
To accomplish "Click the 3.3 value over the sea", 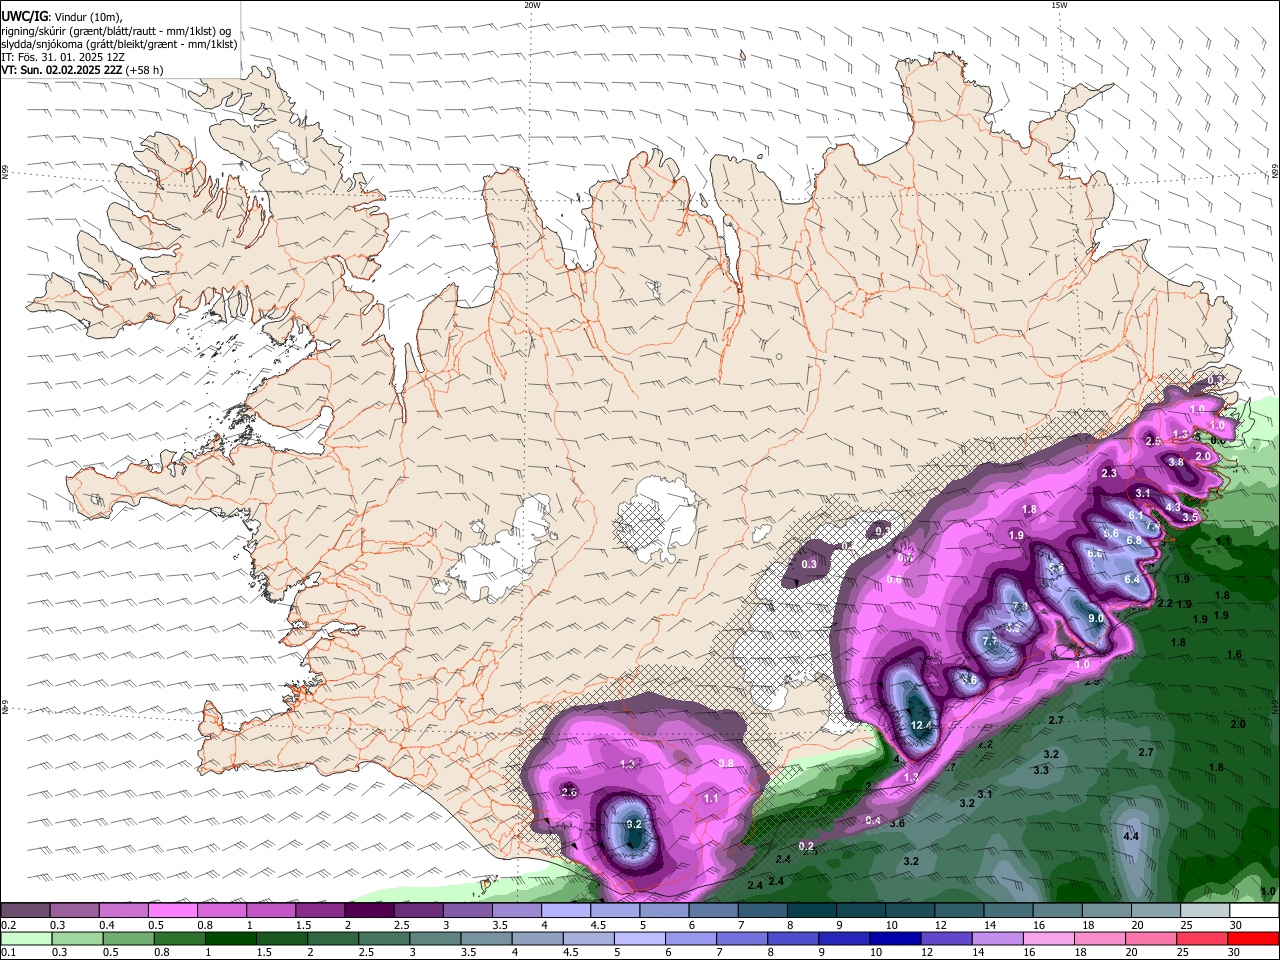I will tap(1041, 770).
